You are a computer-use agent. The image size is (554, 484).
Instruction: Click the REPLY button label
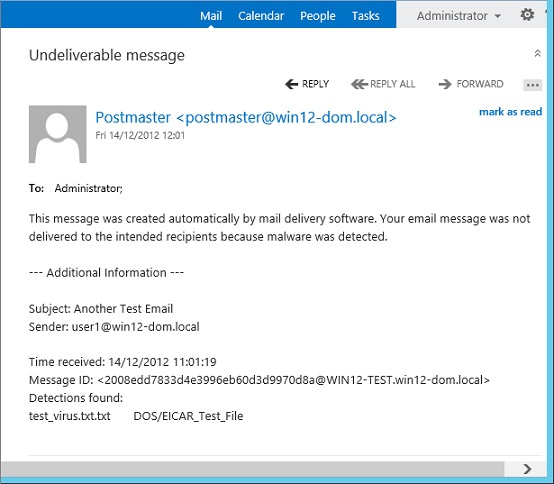(315, 84)
